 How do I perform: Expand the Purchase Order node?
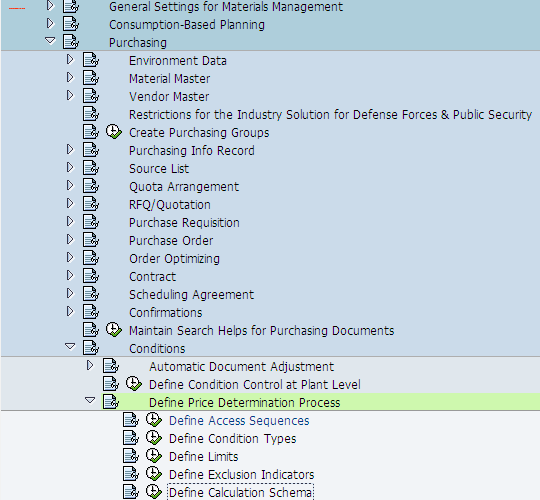click(70, 239)
